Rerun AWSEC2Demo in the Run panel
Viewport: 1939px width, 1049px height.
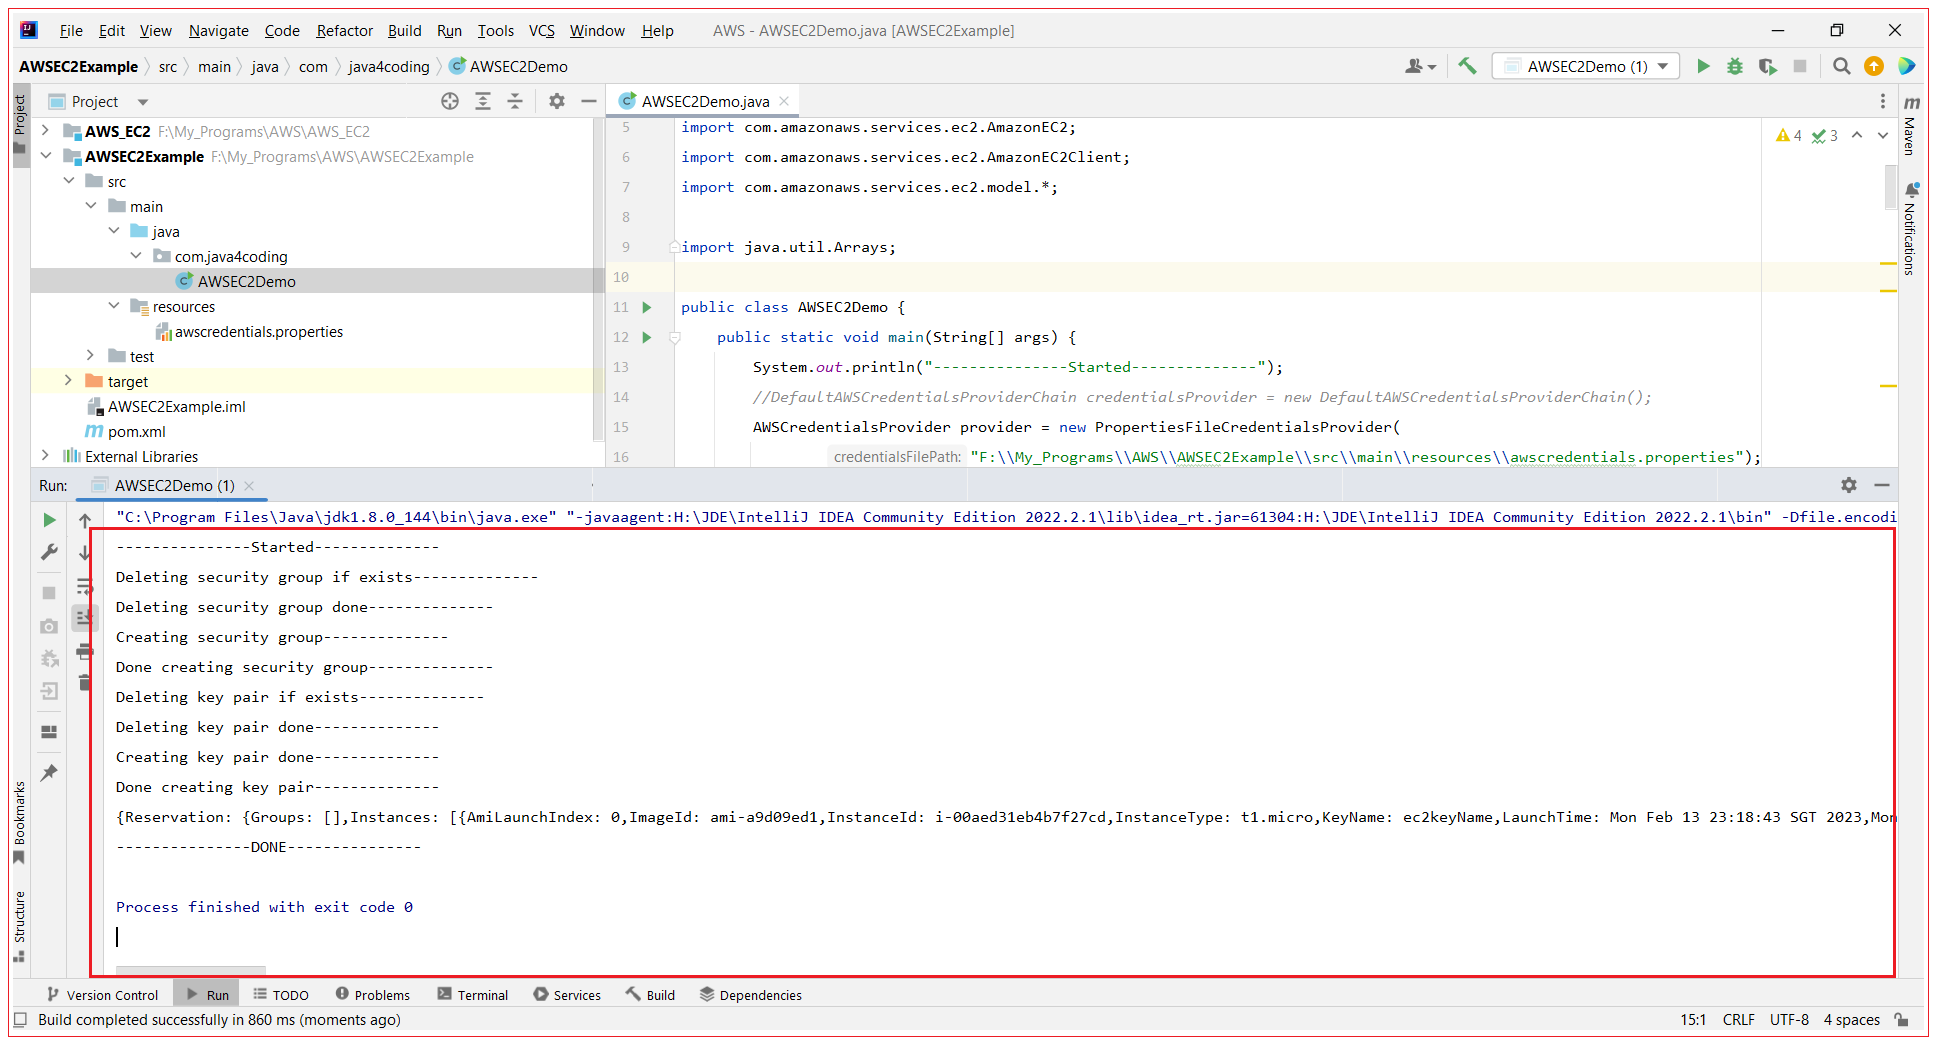(x=49, y=520)
